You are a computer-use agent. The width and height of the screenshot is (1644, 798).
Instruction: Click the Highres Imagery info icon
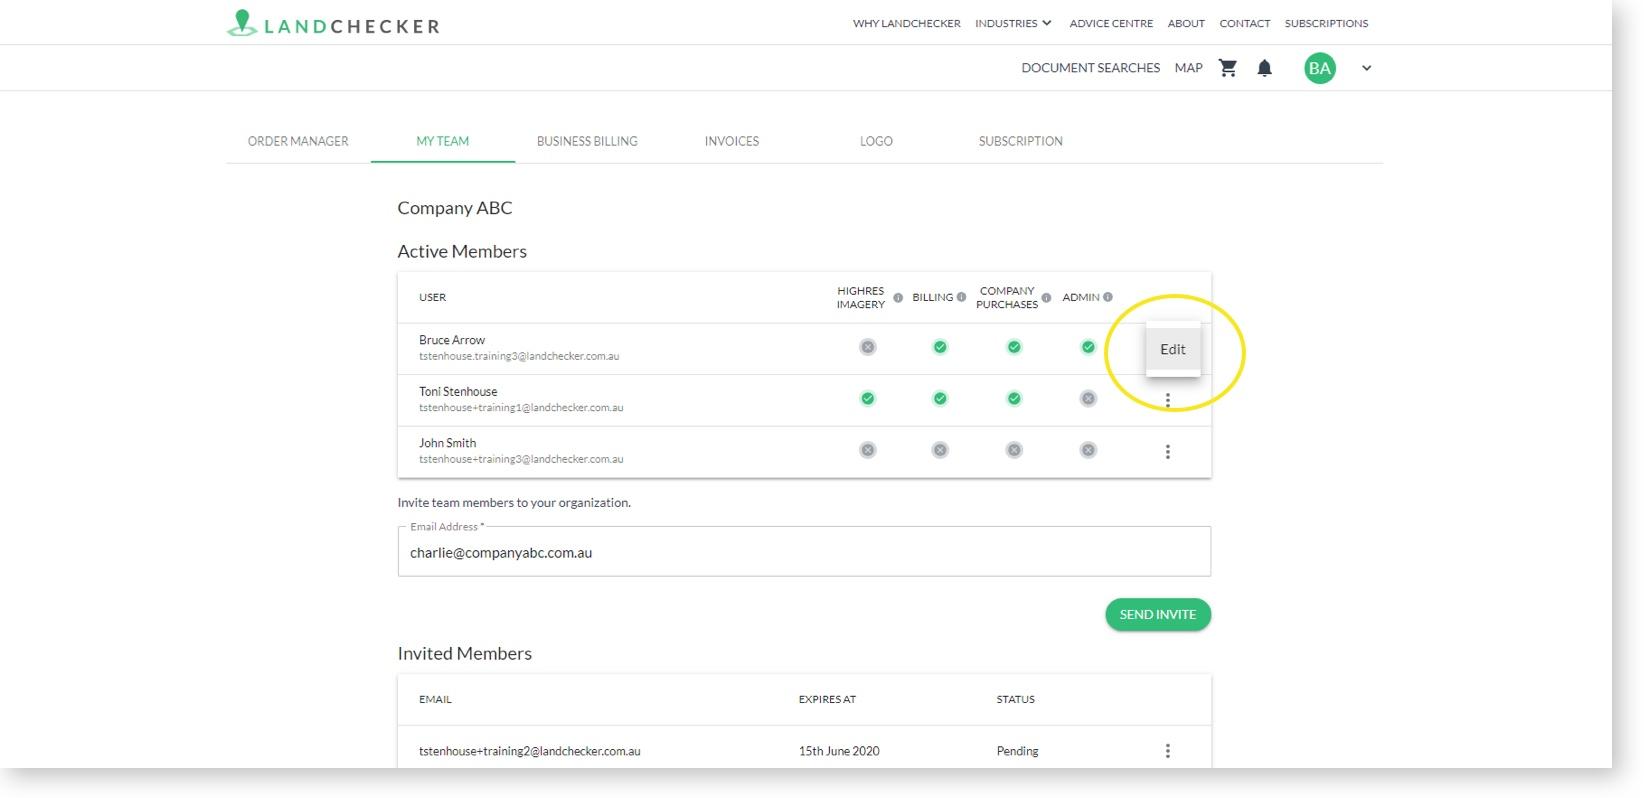point(898,298)
